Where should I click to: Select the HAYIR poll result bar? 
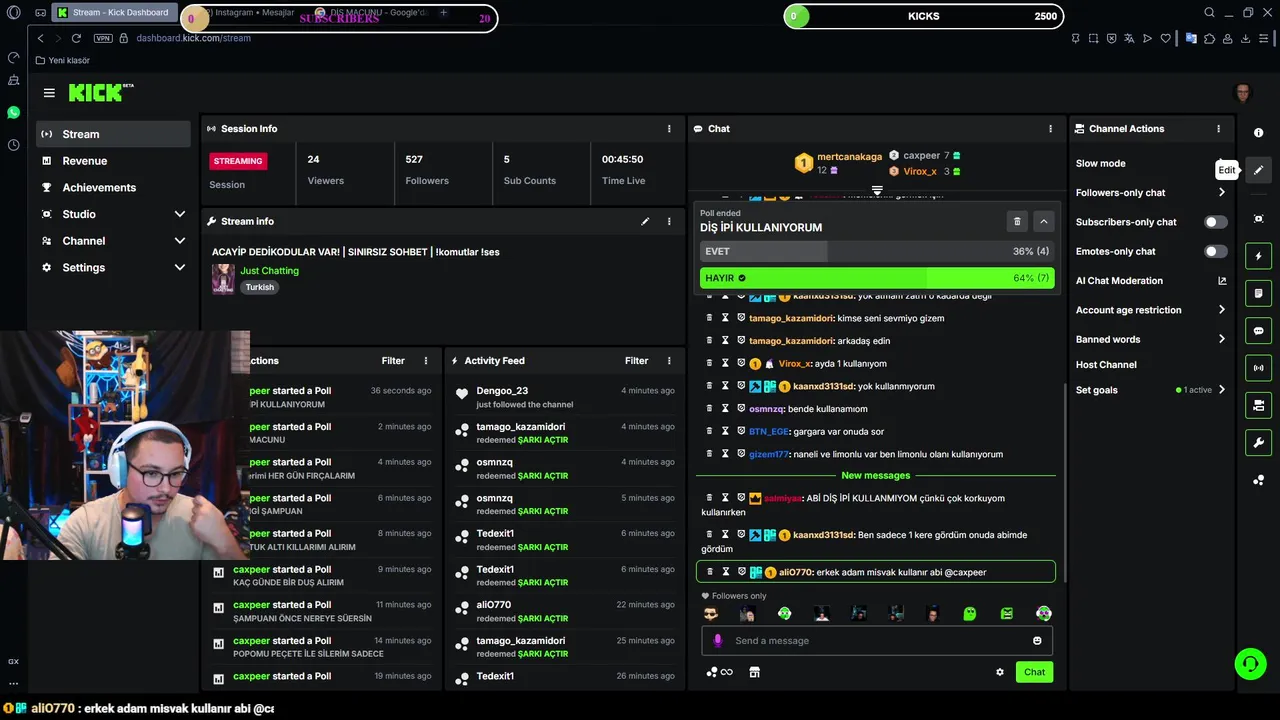[x=877, y=278]
